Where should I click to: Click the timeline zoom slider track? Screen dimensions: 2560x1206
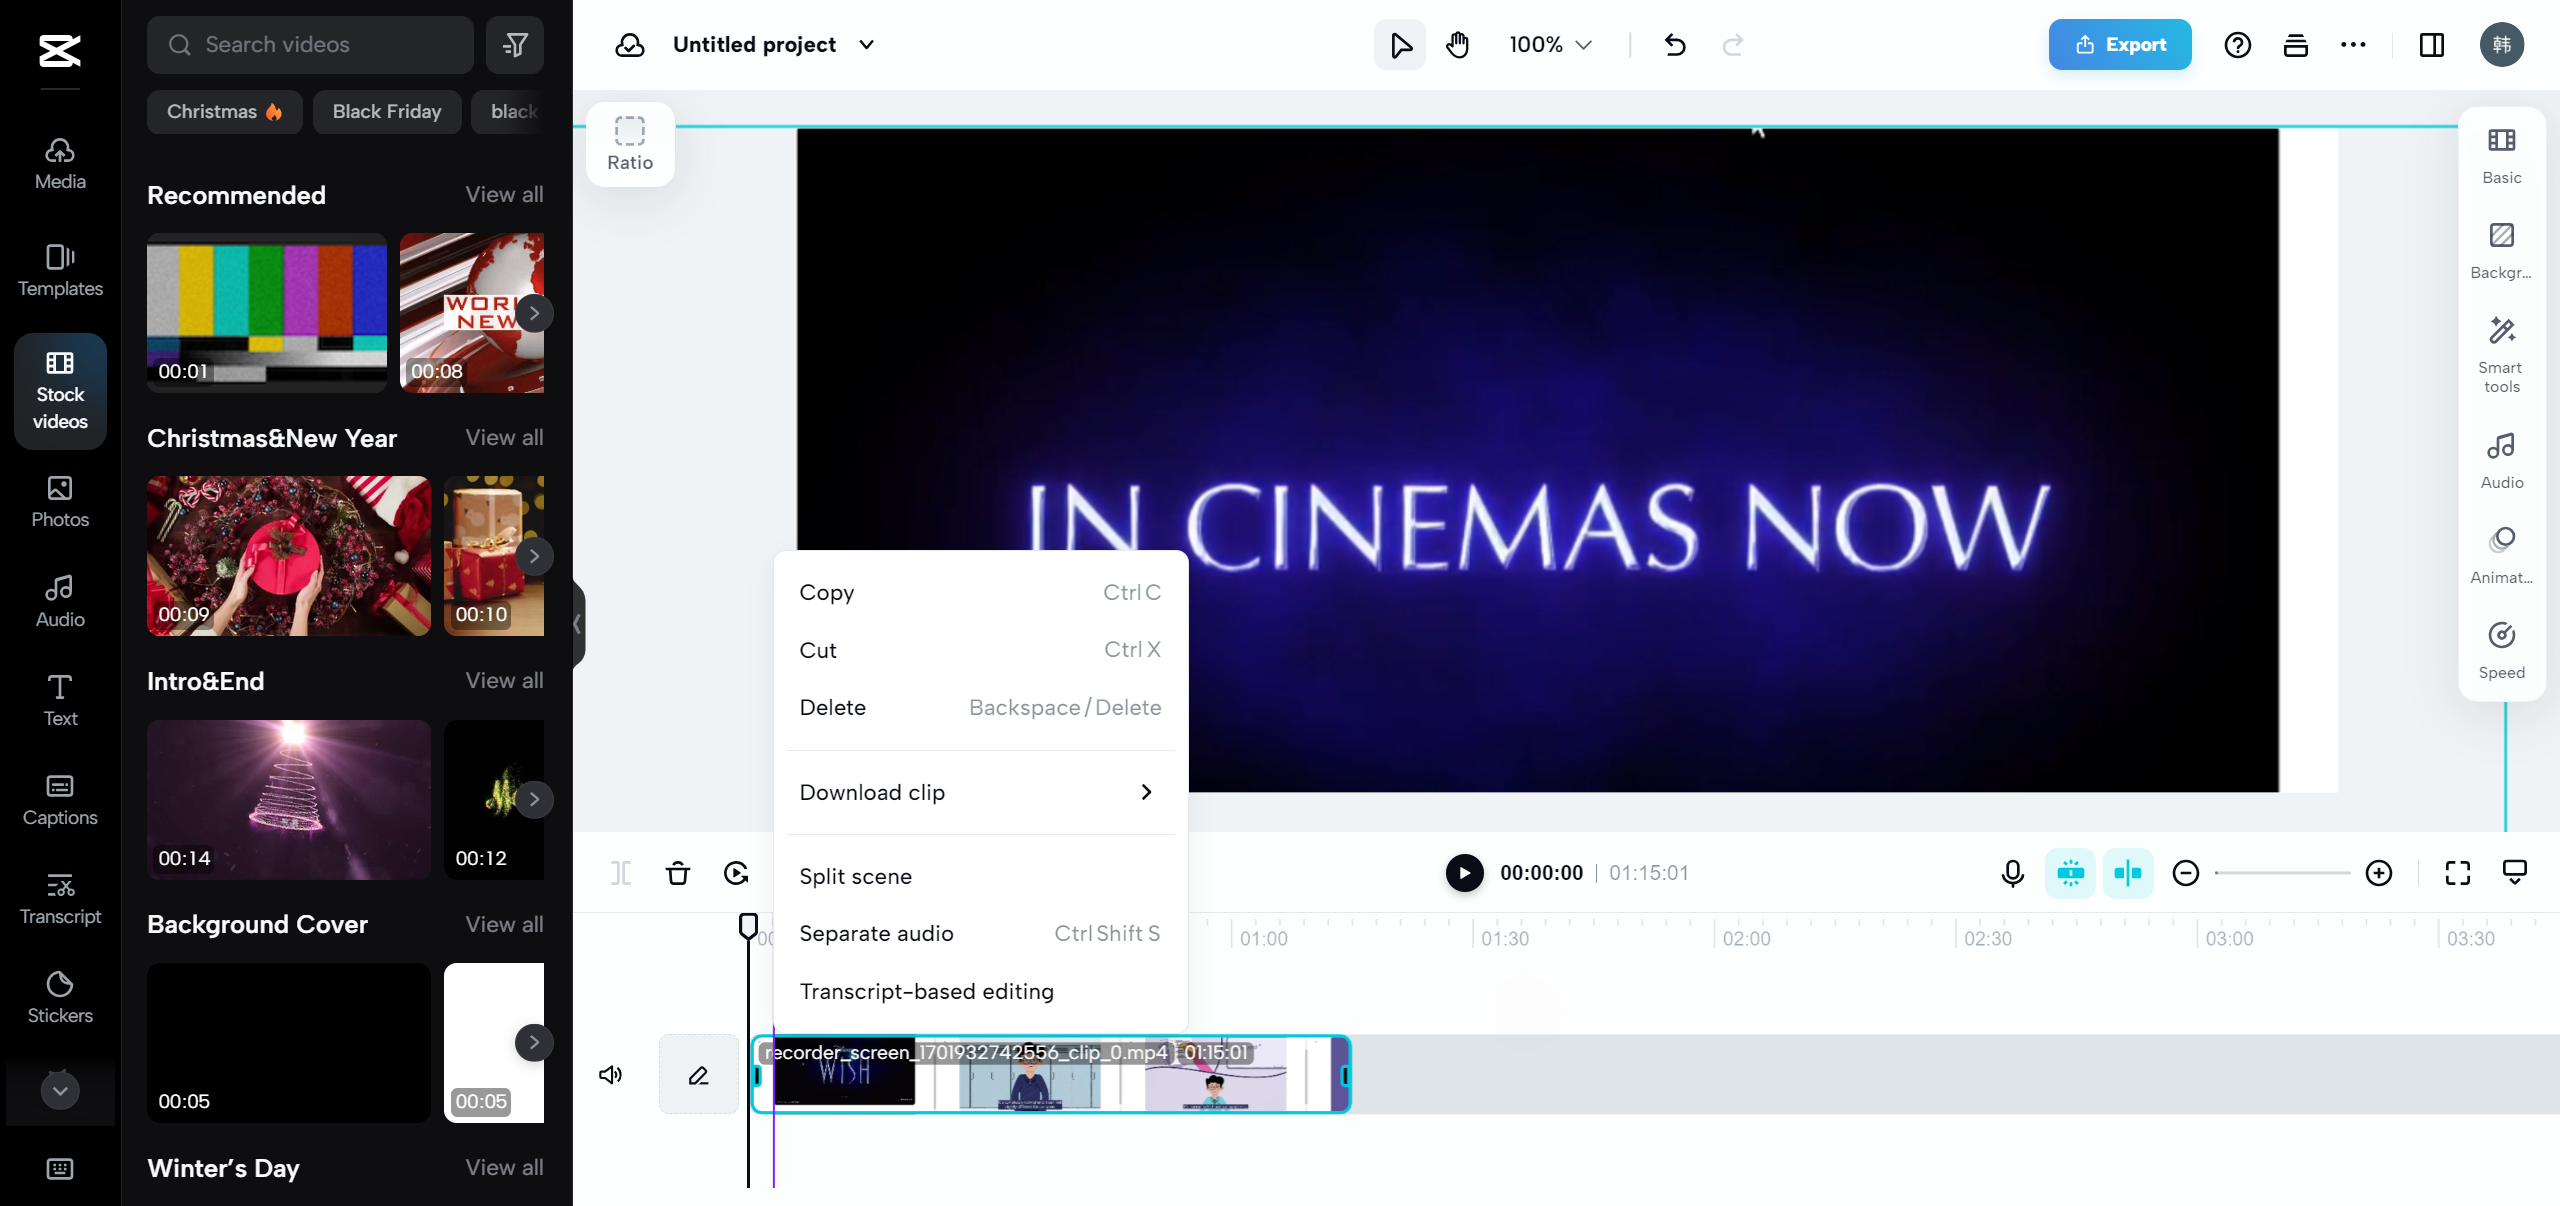pyautogui.click(x=2282, y=873)
